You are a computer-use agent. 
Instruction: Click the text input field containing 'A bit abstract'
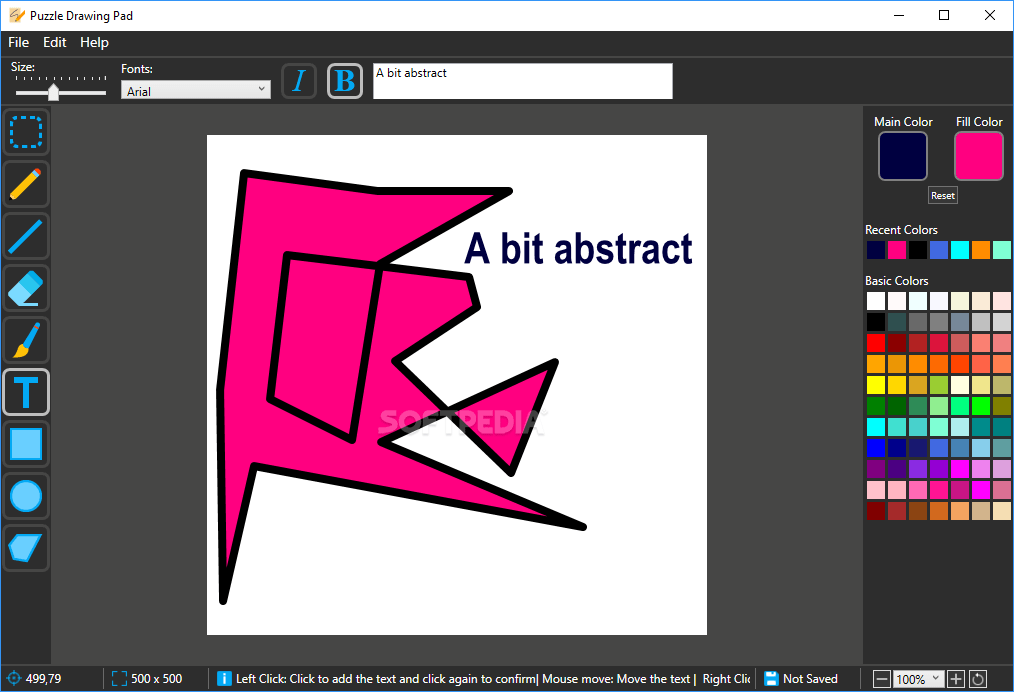523,81
